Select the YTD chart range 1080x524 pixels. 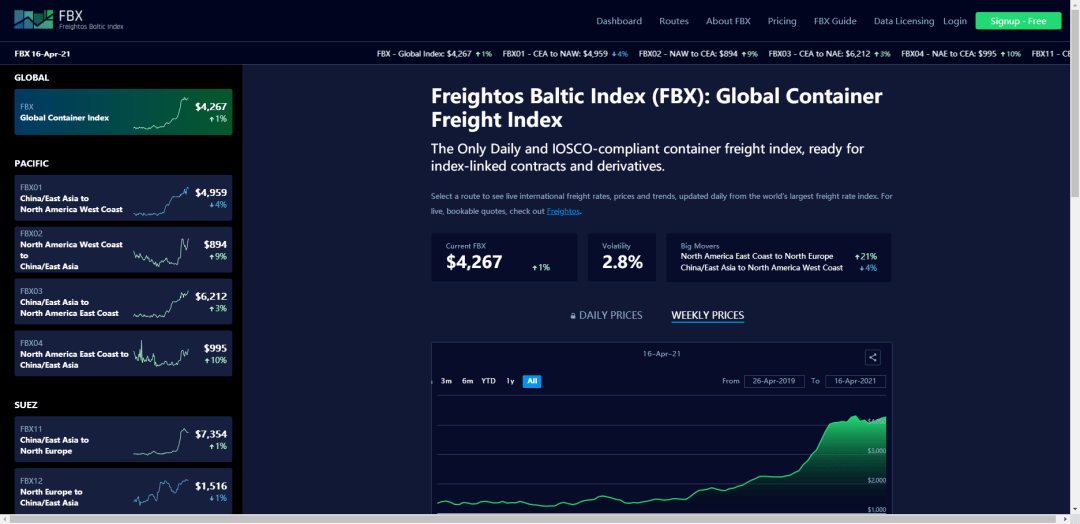[x=488, y=381]
